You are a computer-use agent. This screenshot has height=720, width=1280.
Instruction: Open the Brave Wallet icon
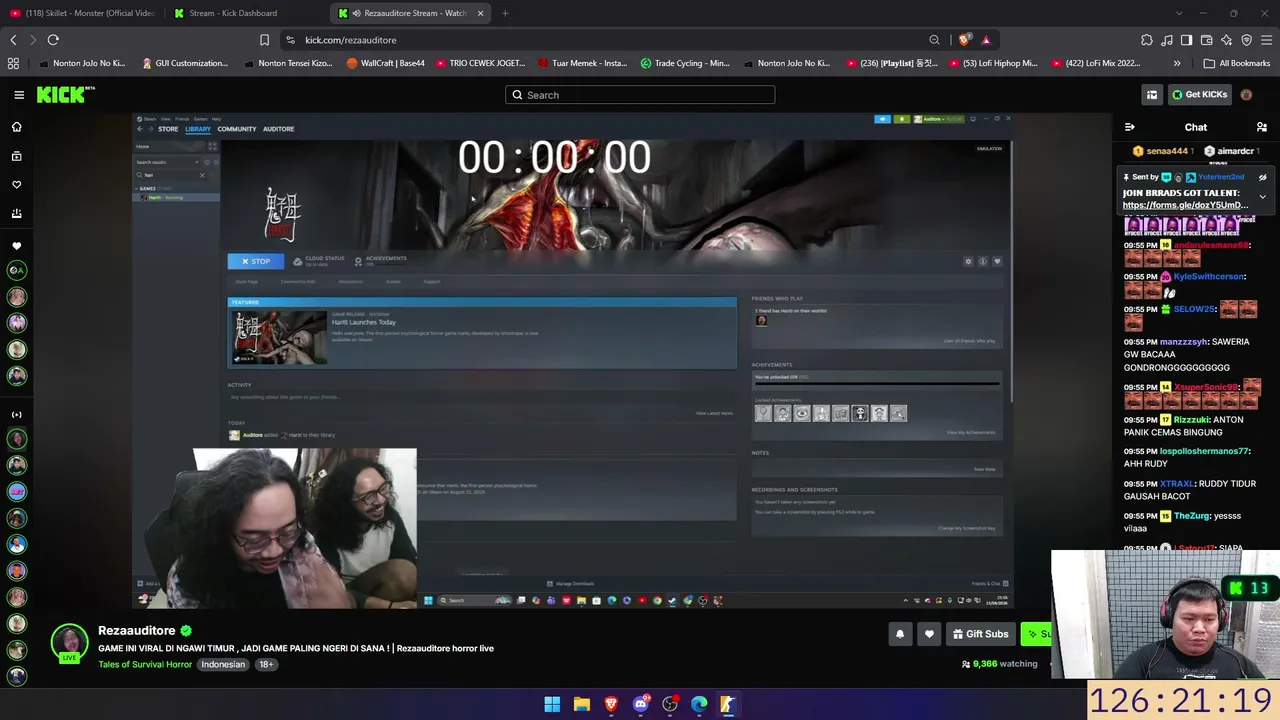click(x=1206, y=40)
